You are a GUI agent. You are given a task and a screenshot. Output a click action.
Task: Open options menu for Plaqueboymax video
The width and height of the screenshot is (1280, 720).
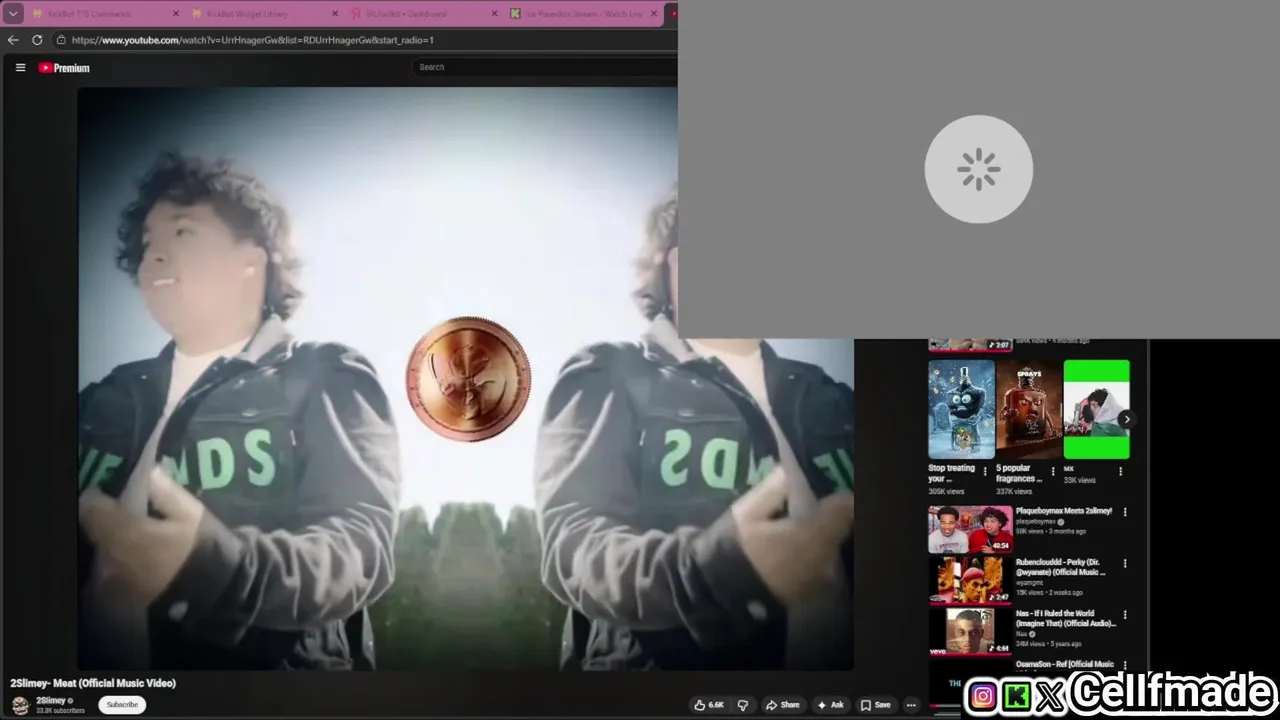1125,512
